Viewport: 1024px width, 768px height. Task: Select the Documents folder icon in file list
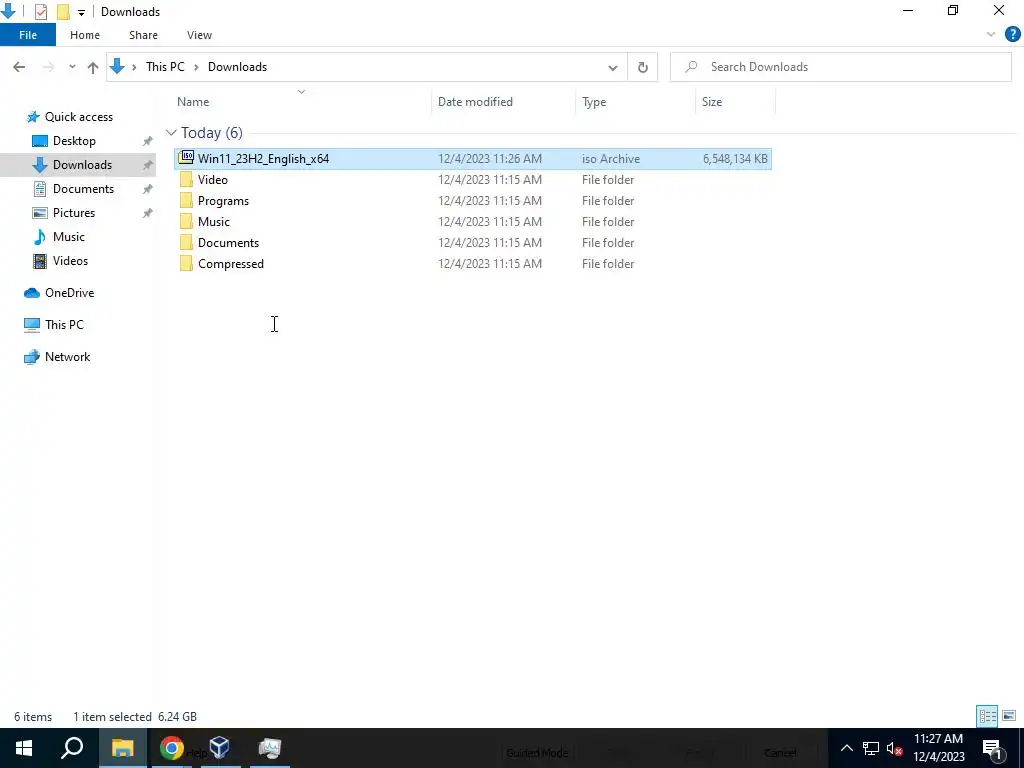coord(186,242)
